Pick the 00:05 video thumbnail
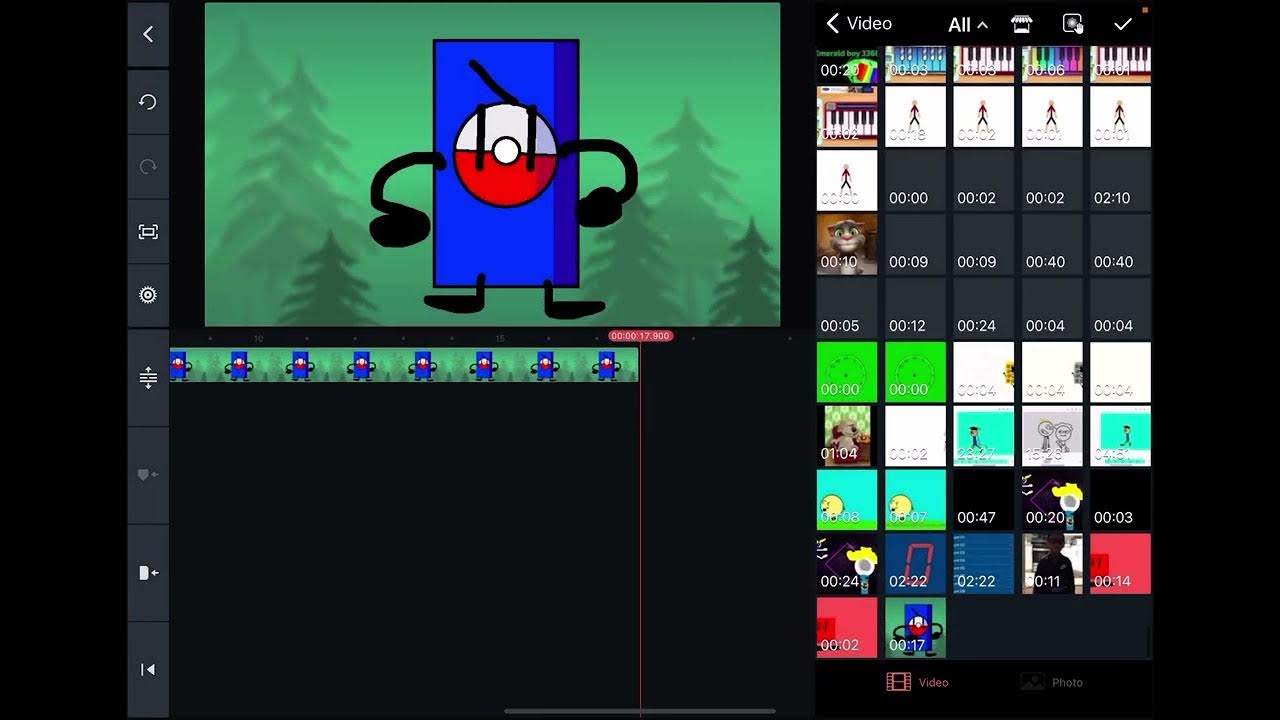Image resolution: width=1280 pixels, height=720 pixels. click(847, 308)
